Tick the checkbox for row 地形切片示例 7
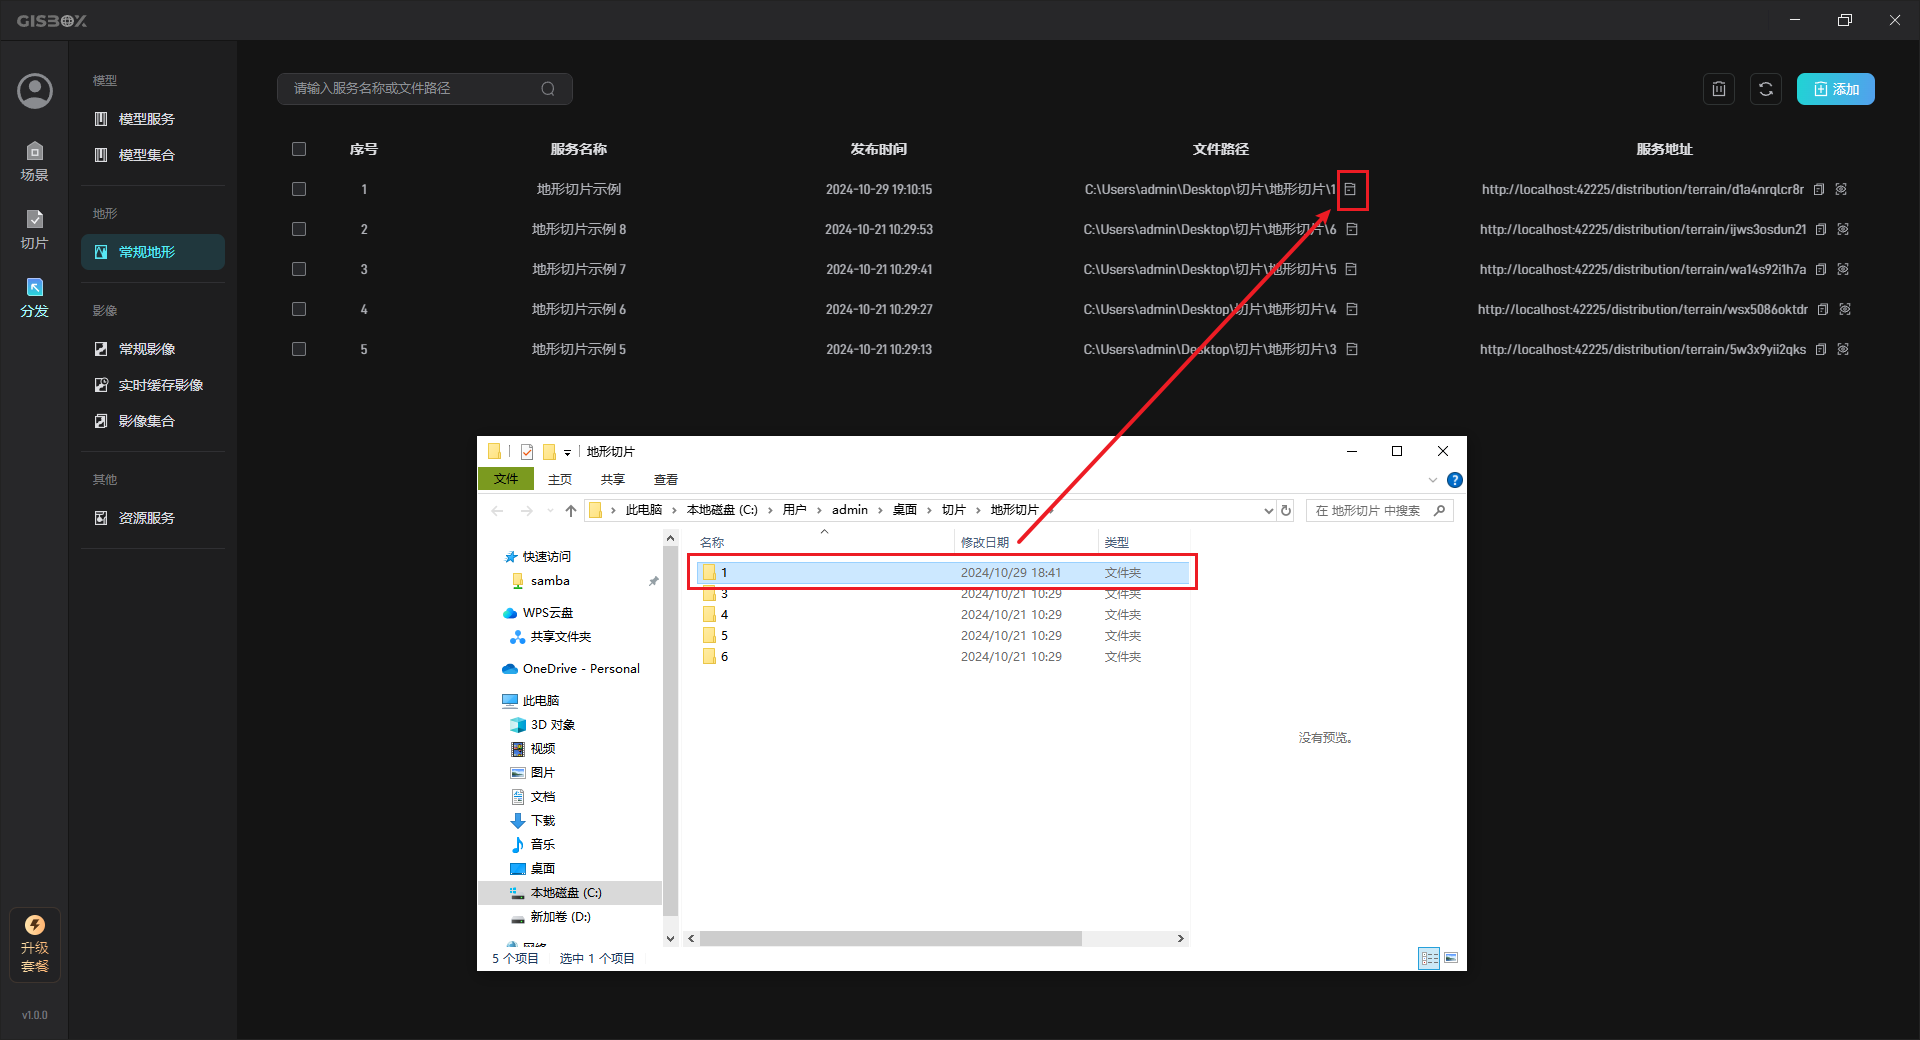Viewport: 1920px width, 1040px height. tap(299, 269)
